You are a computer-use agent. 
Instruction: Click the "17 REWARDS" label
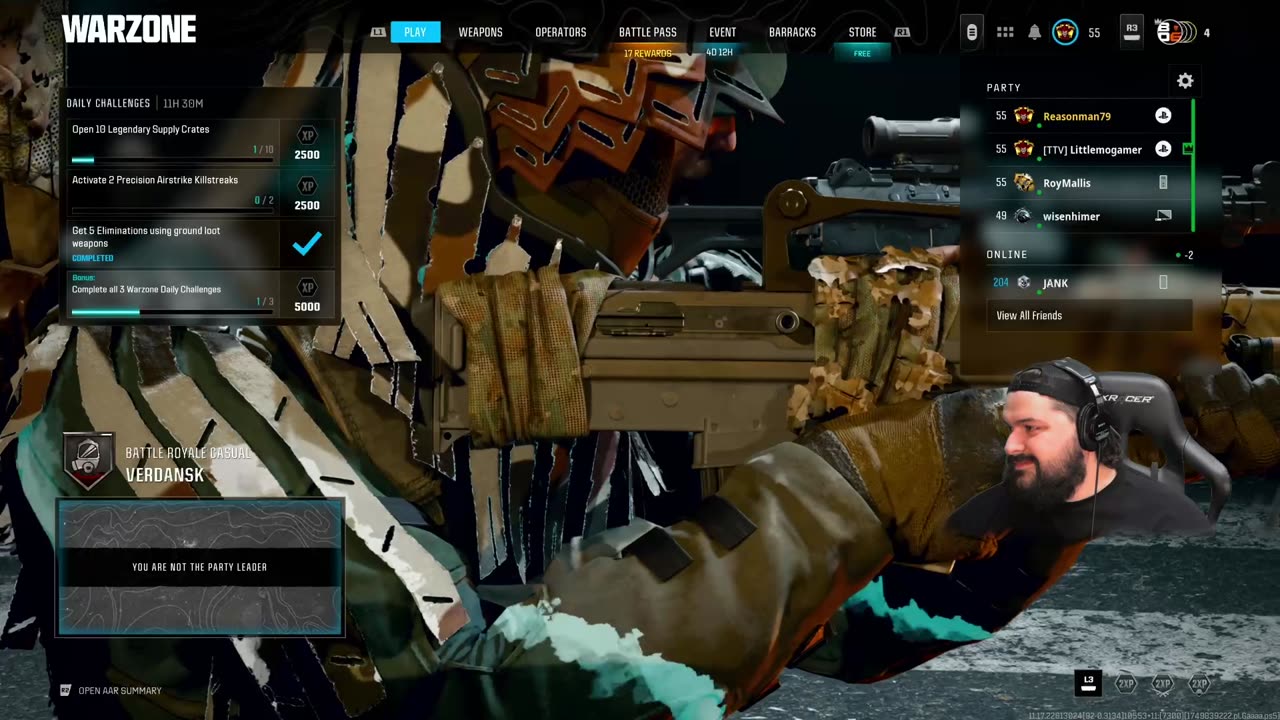(648, 53)
